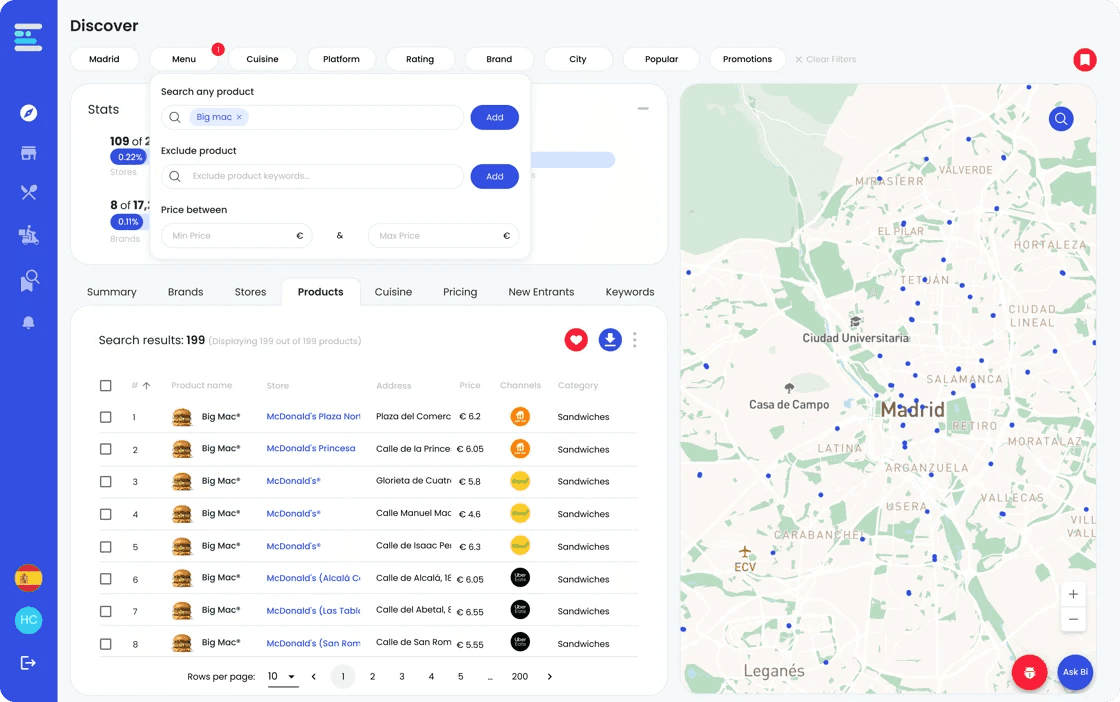The width and height of the screenshot is (1120, 702).
Task: Click Add button for Search any product
Action: pyautogui.click(x=494, y=117)
